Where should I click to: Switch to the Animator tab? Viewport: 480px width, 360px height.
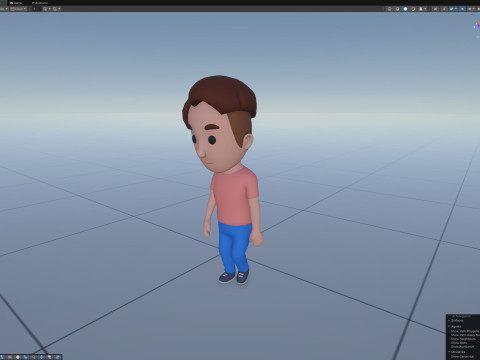click(x=40, y=3)
